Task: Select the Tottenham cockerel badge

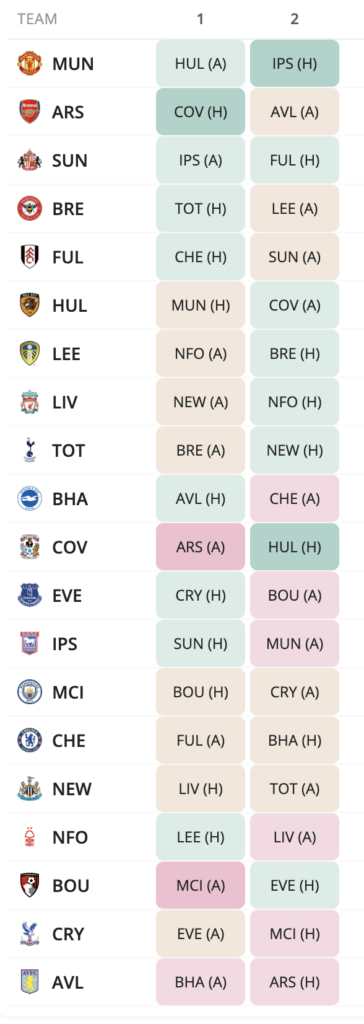Action: tap(29, 450)
